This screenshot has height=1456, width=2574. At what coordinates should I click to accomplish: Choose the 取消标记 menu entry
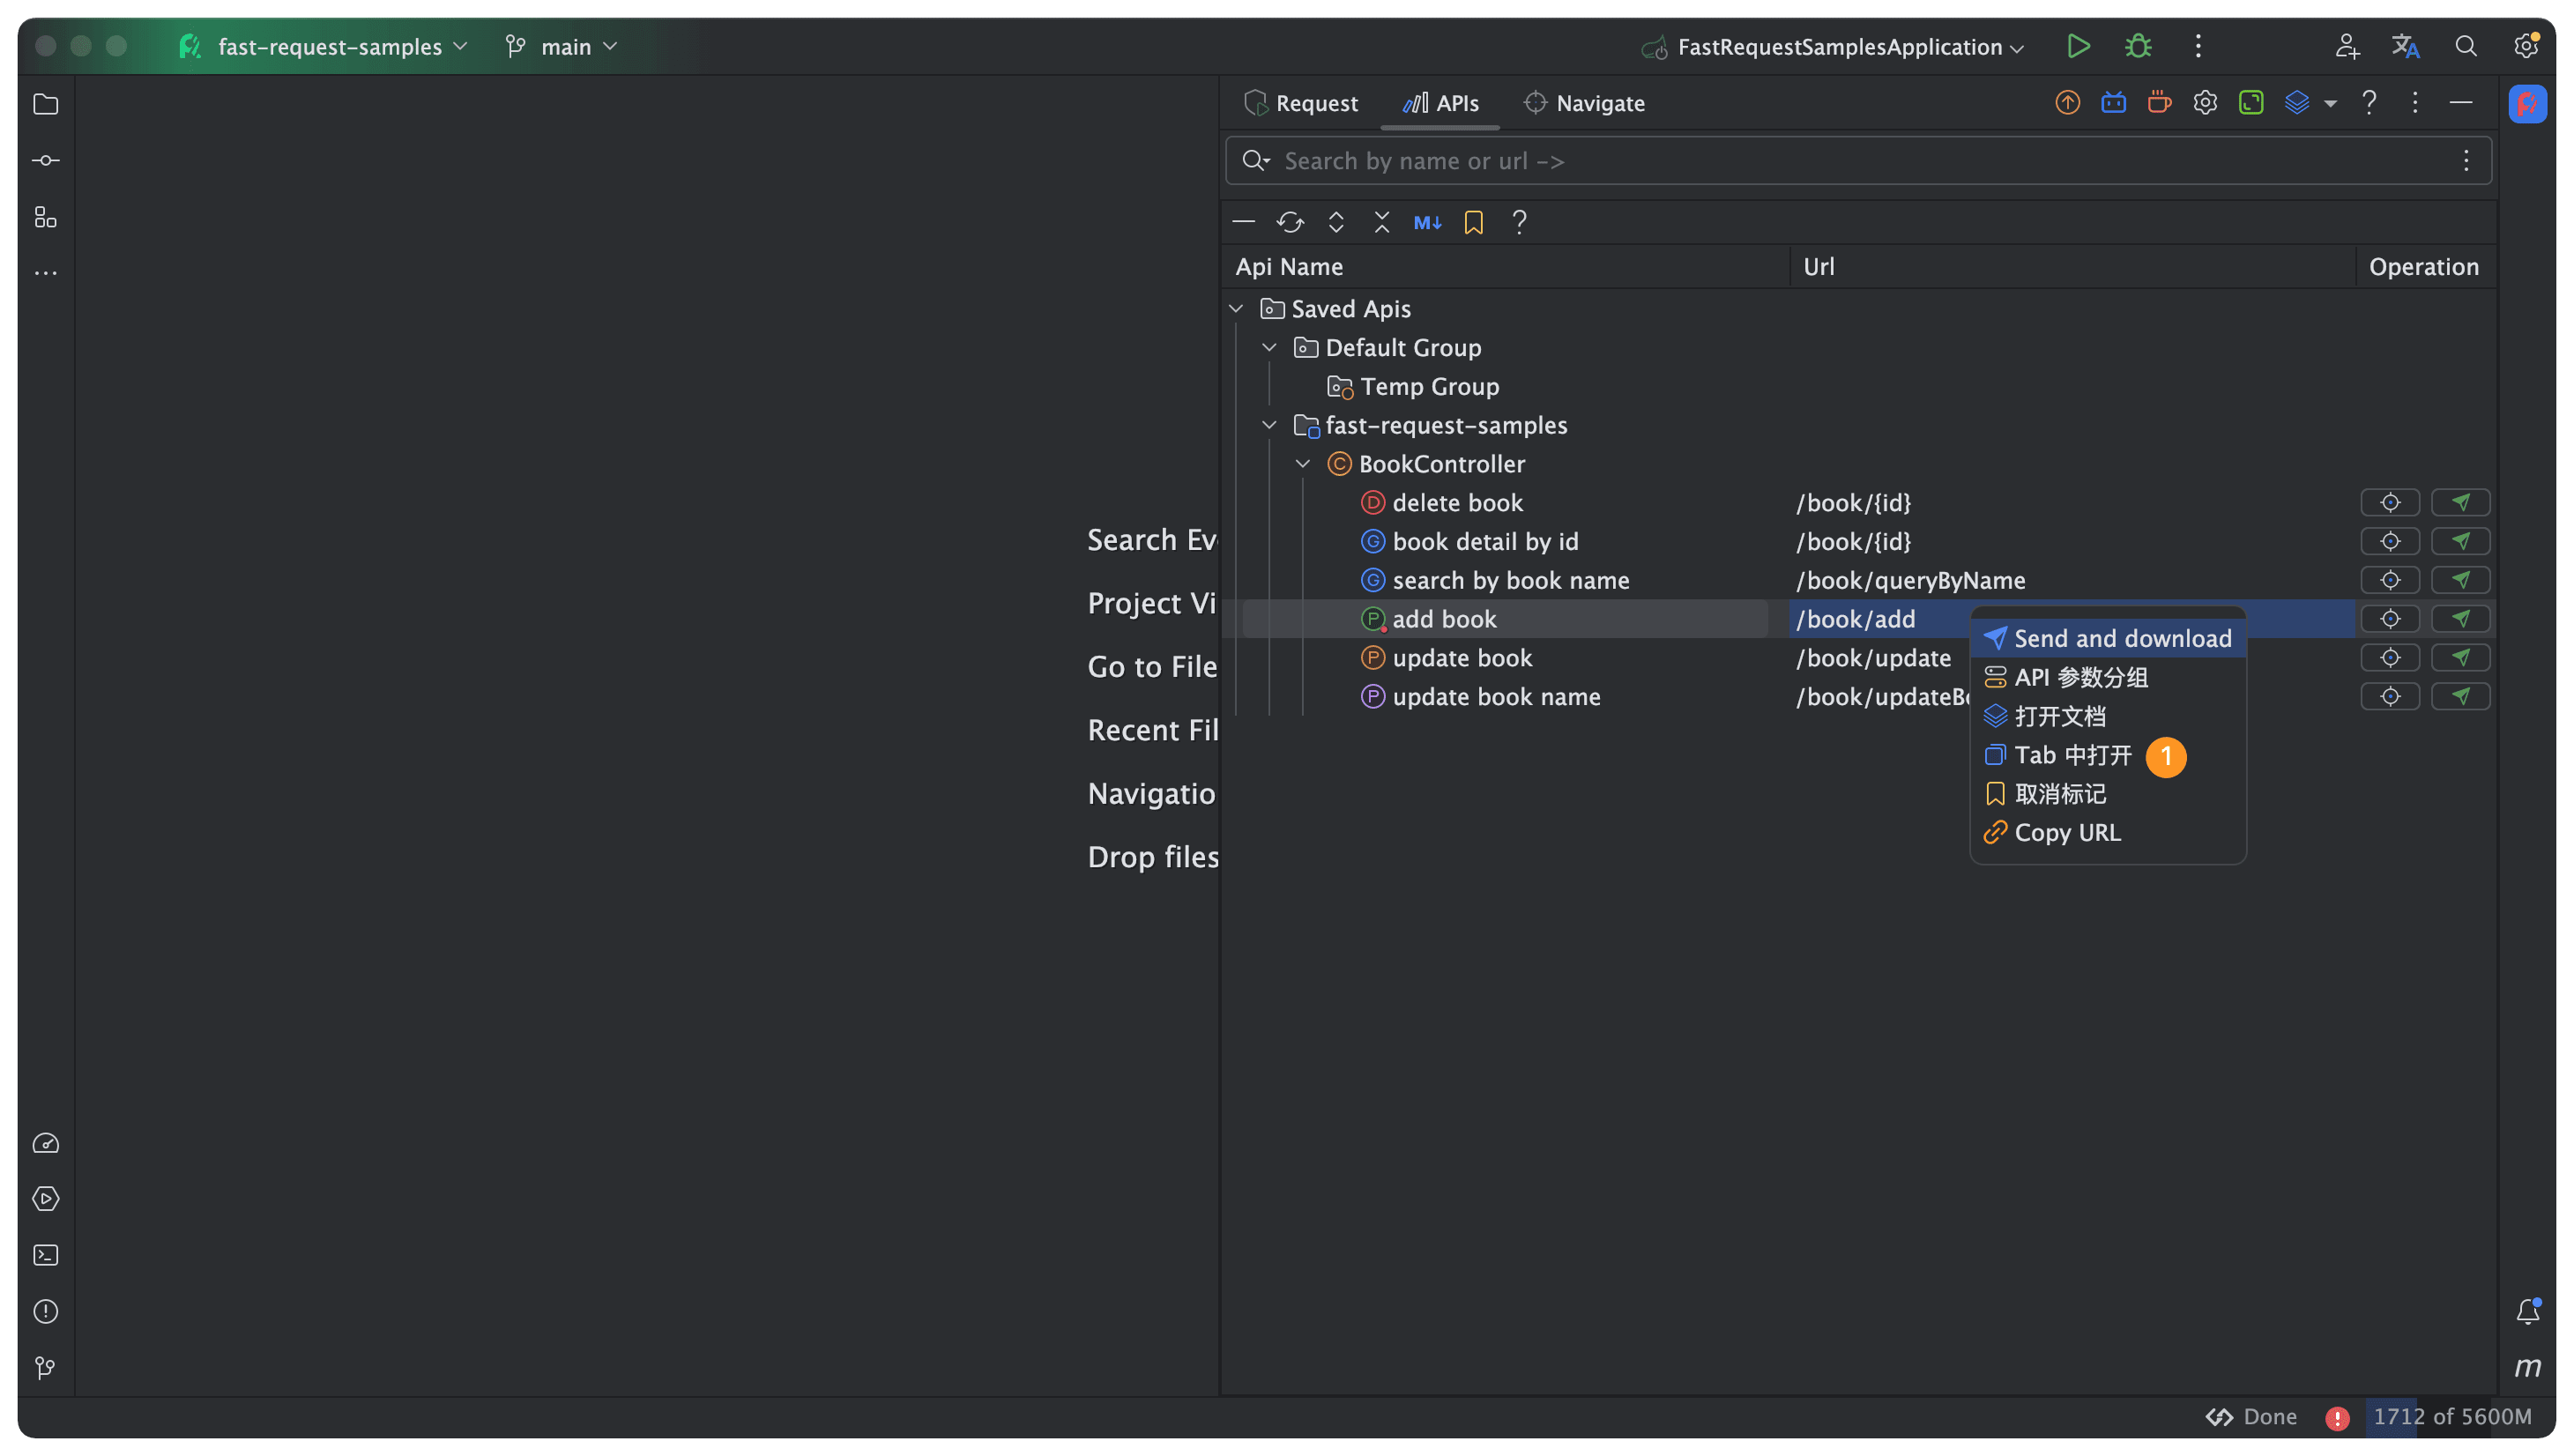pos(2060,794)
